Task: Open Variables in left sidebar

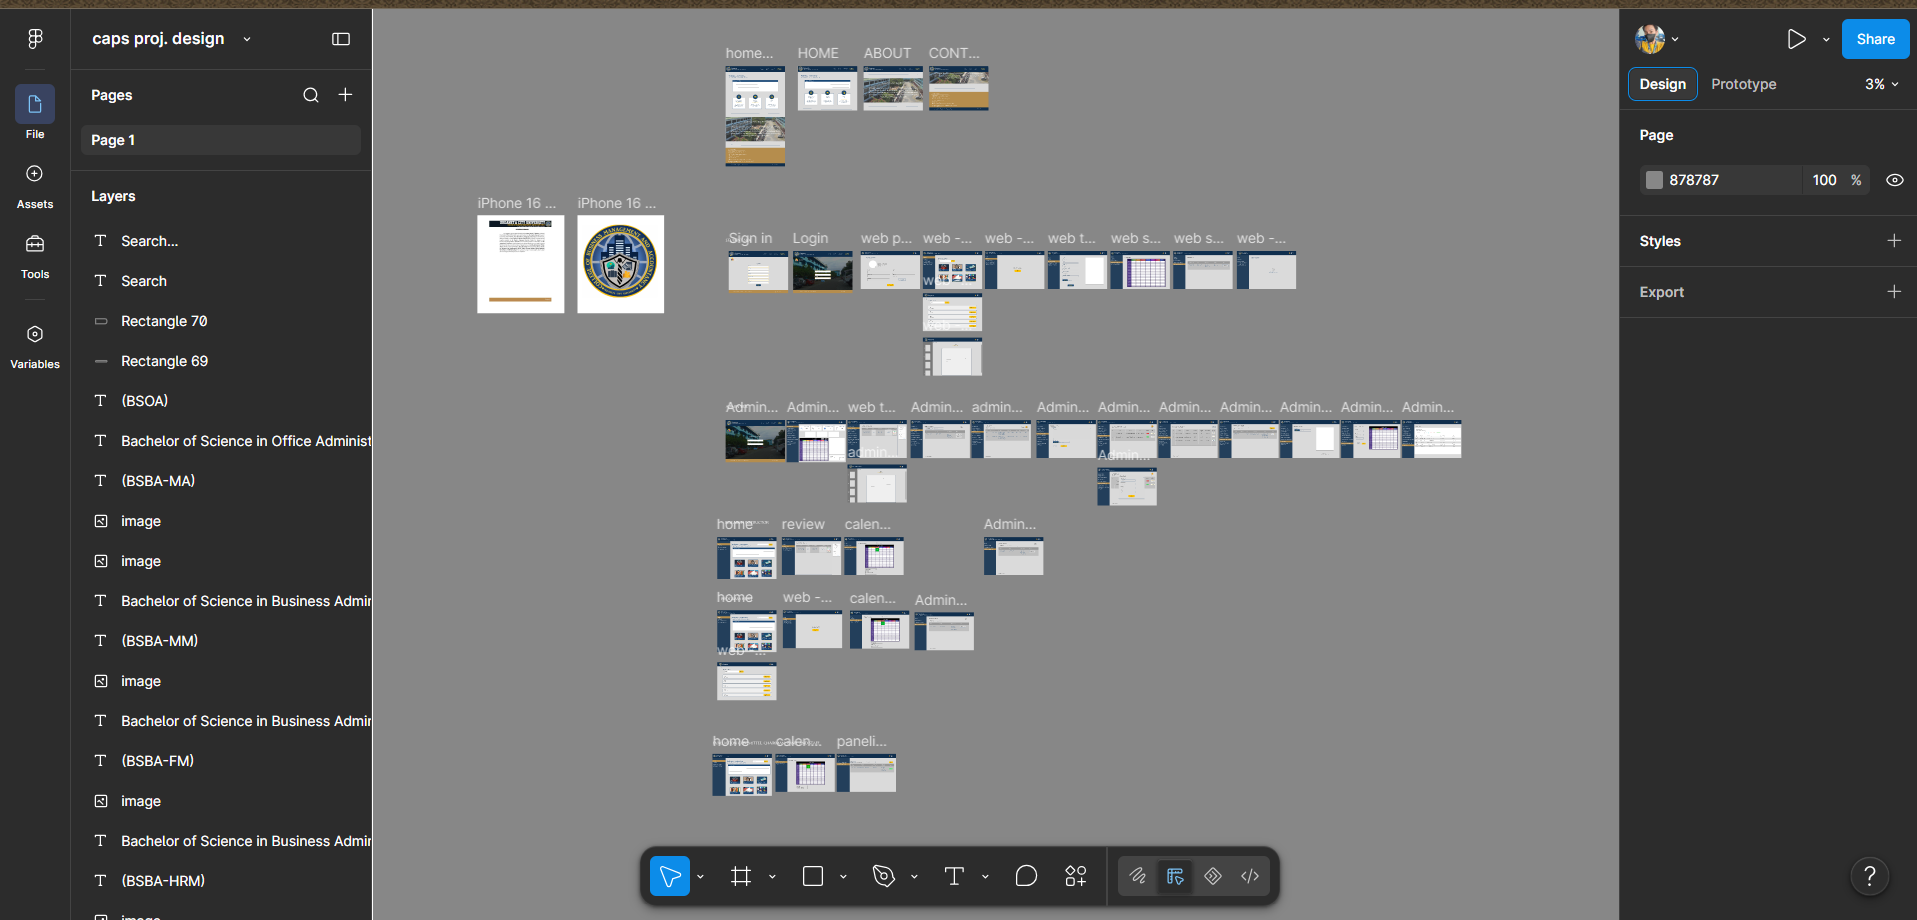Action: tap(35, 345)
